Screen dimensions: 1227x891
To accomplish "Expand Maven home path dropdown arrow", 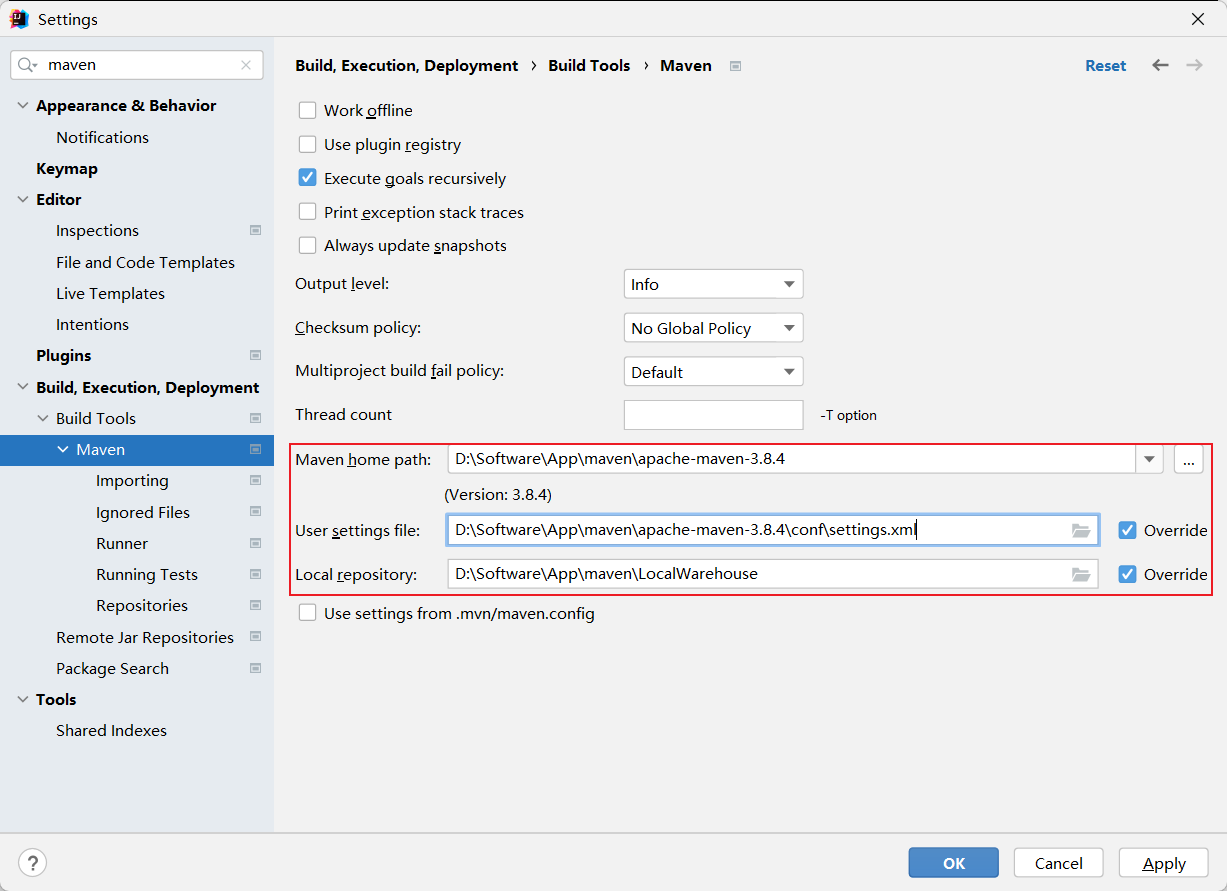I will pos(1150,460).
